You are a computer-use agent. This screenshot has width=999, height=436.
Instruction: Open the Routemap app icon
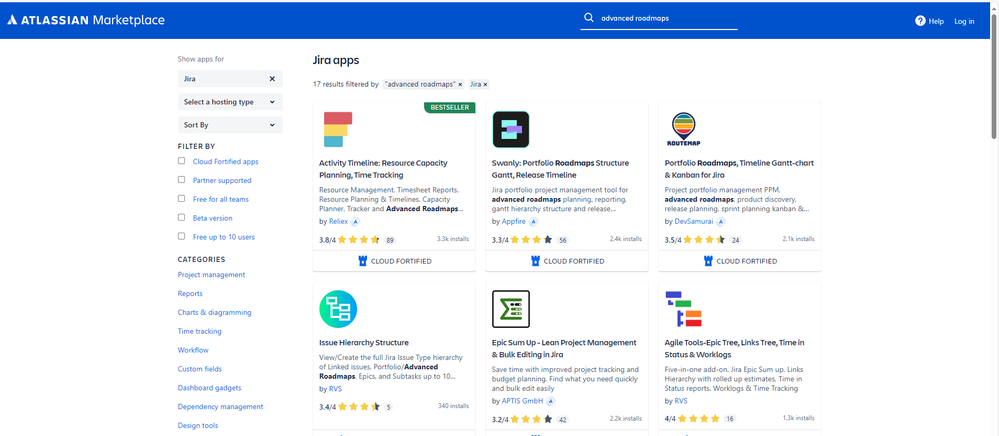click(684, 129)
